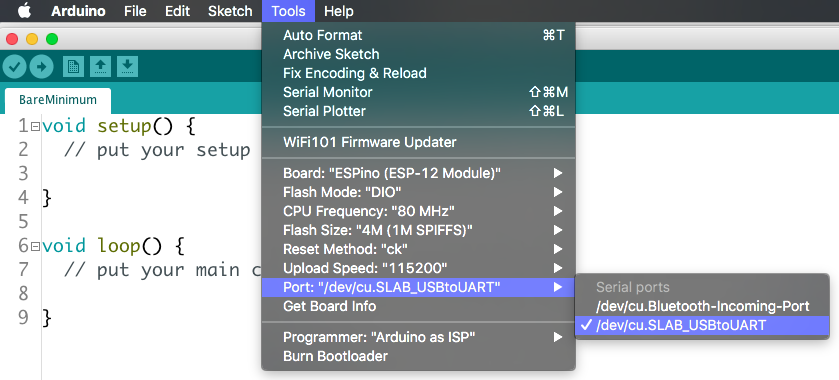Image resolution: width=839 pixels, height=380 pixels.
Task: Click the Open sketch up-arrow icon
Action: [x=100, y=66]
